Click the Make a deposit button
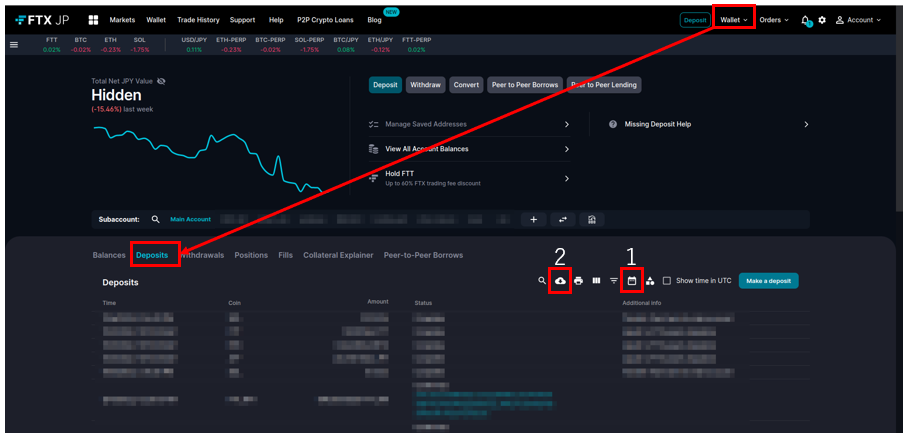This screenshot has height=442, width=907. coord(769,281)
